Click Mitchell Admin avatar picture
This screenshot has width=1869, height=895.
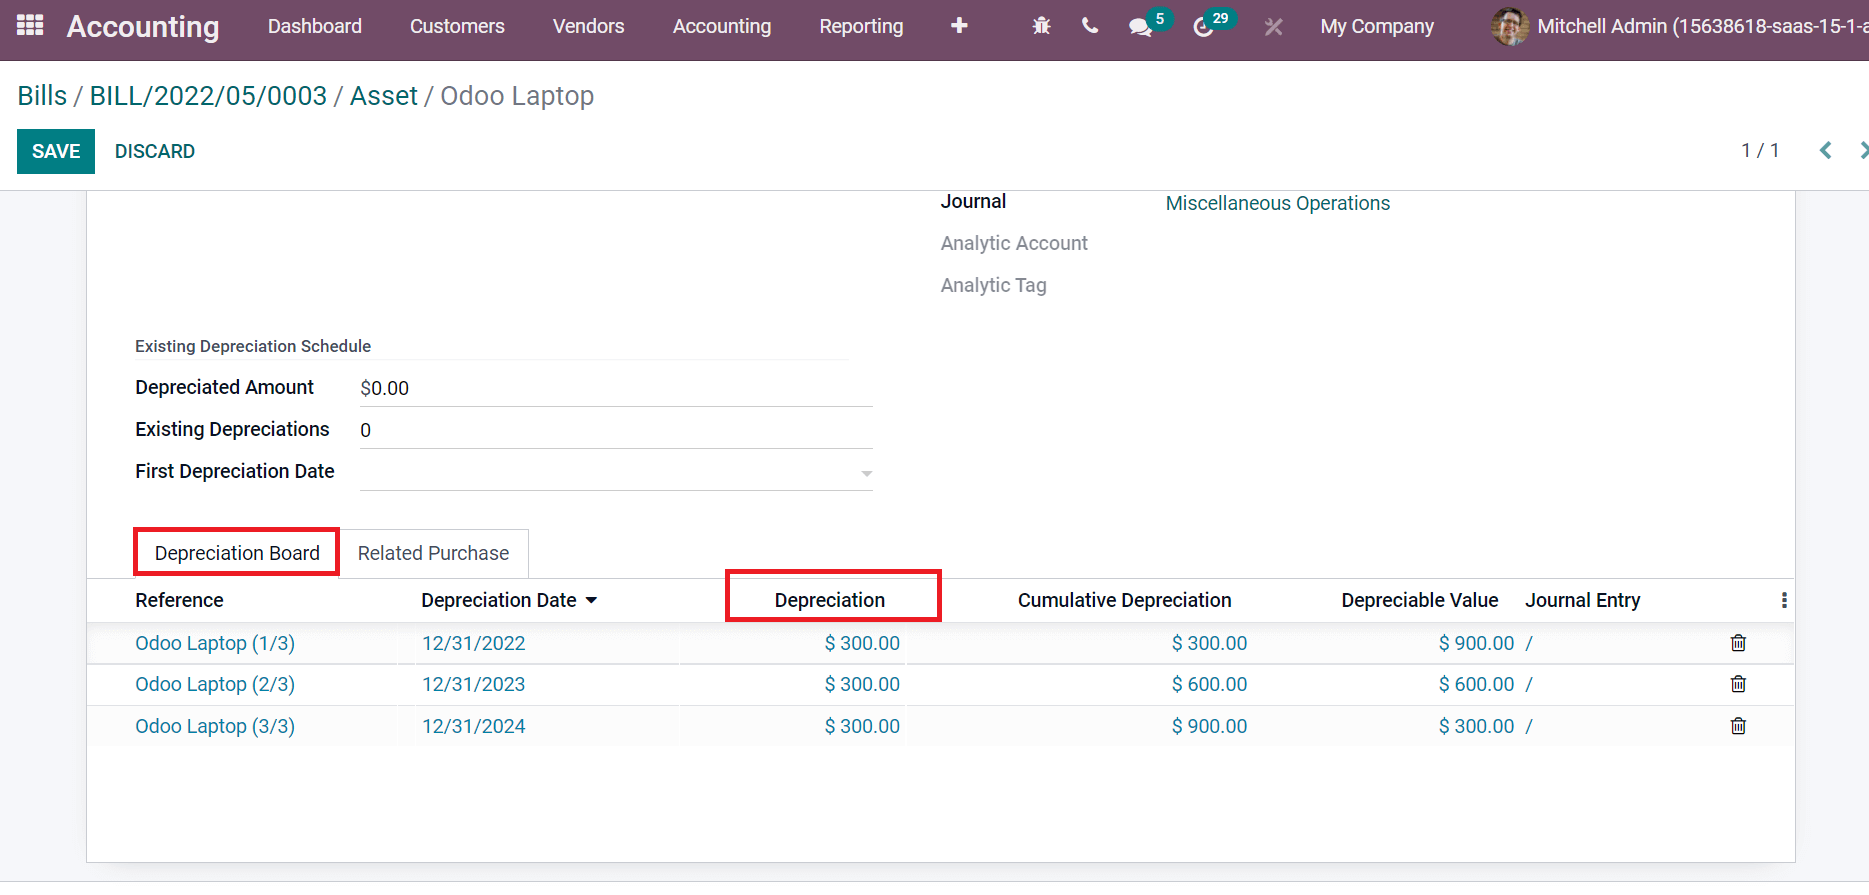[x=1510, y=26]
